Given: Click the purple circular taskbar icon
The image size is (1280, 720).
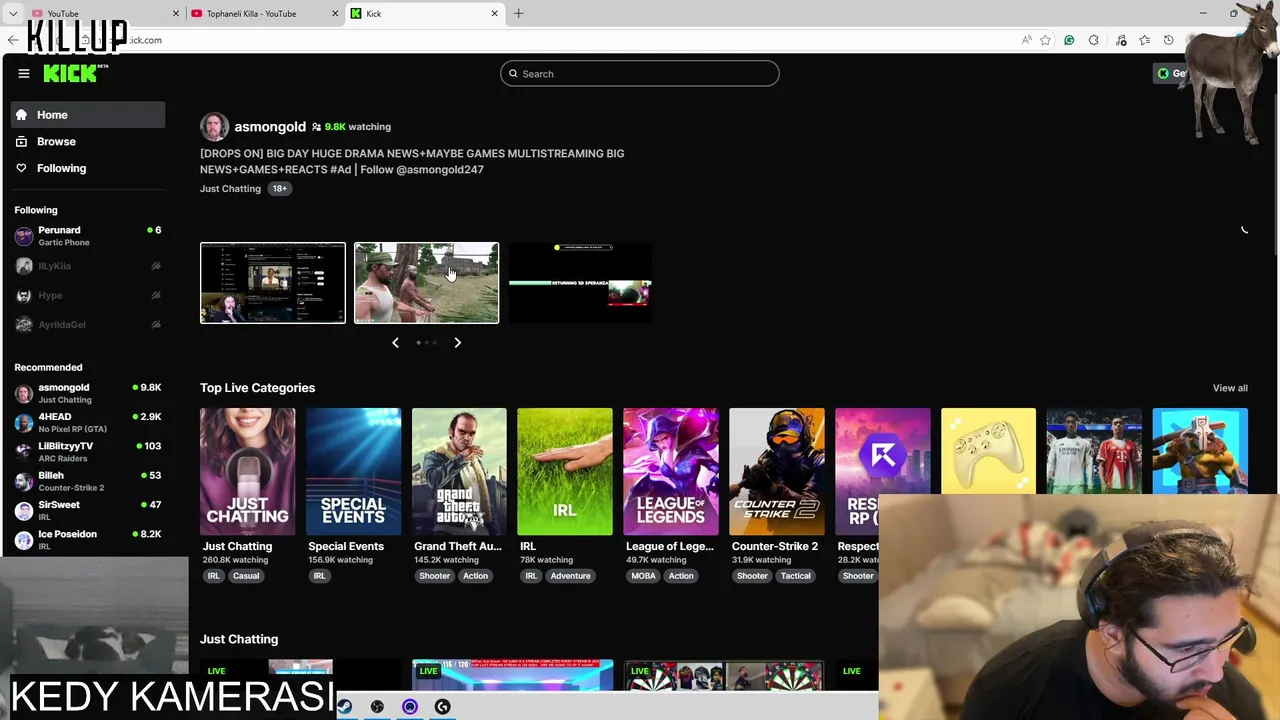Looking at the screenshot, I should 410,707.
